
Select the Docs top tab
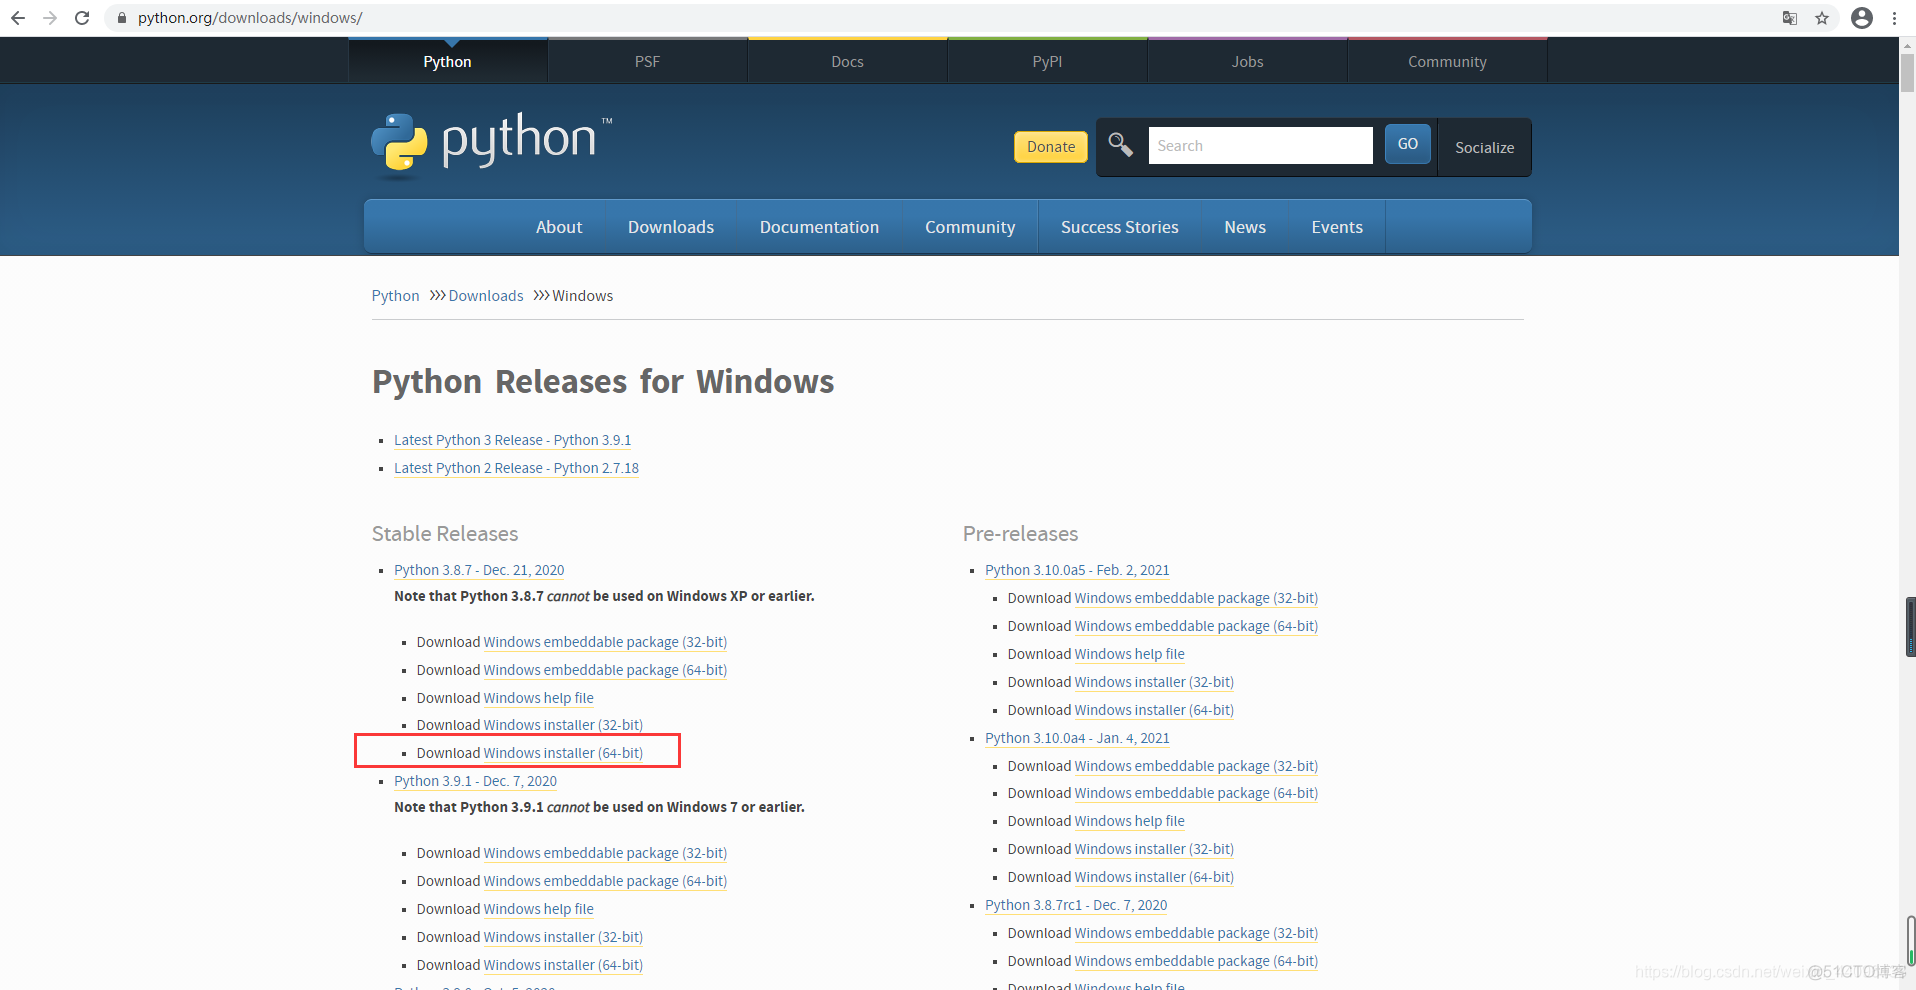847,62
